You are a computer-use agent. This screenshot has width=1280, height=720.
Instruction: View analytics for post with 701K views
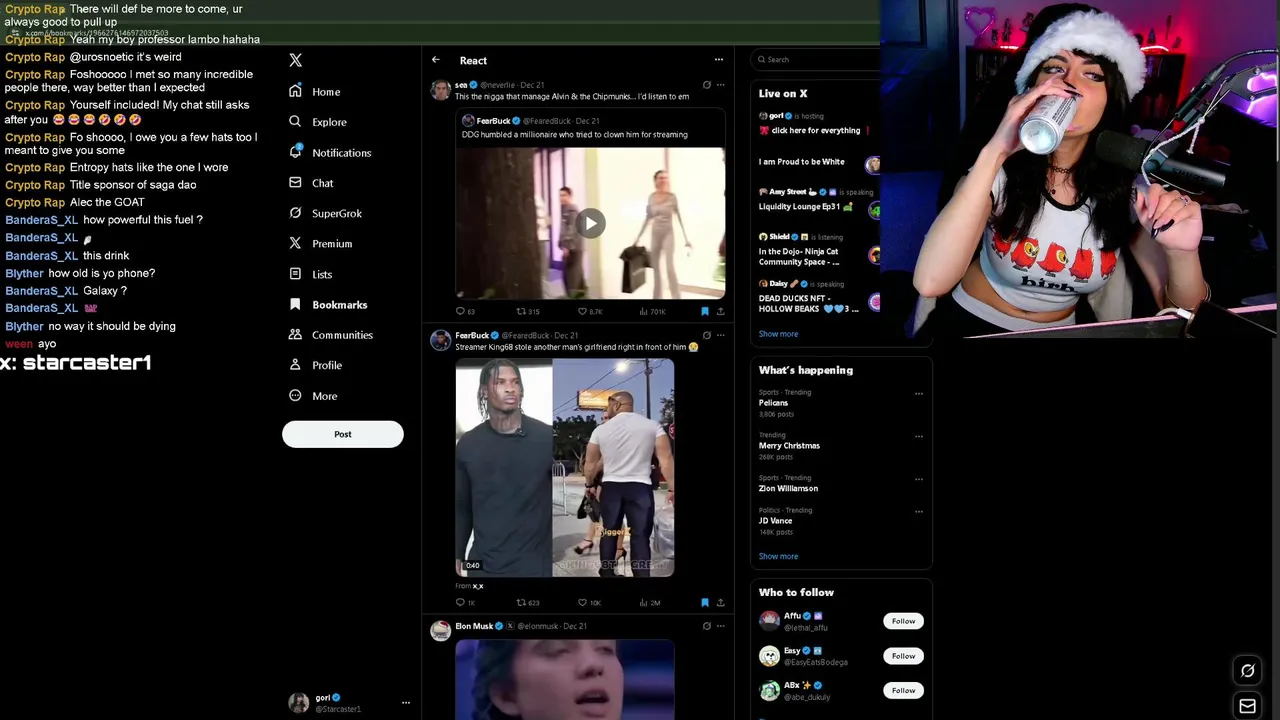(652, 311)
